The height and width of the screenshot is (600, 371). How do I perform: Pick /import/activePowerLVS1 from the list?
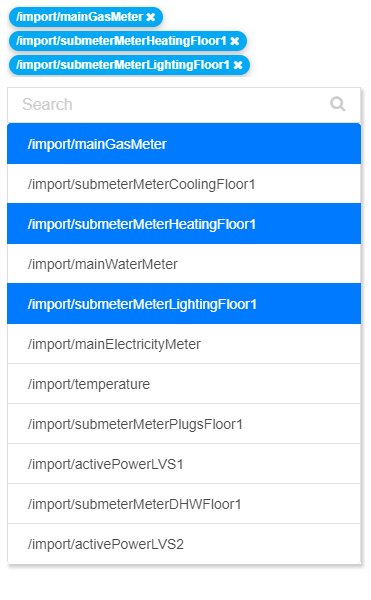[x=184, y=464]
